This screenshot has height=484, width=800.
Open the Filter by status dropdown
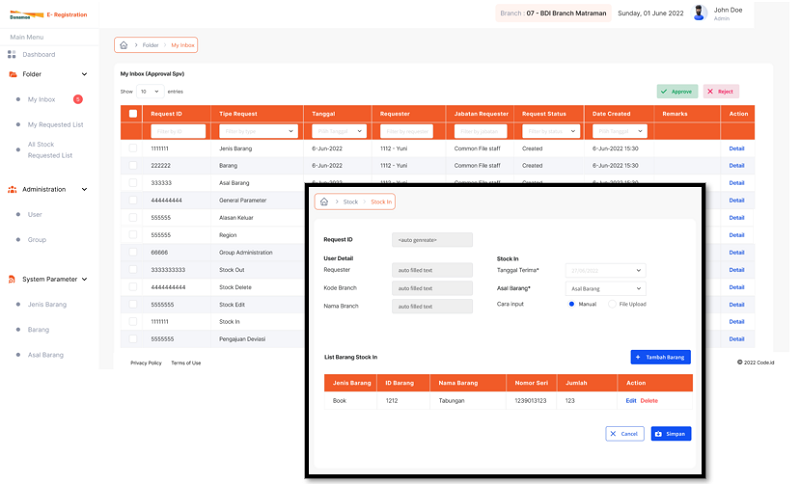551,131
